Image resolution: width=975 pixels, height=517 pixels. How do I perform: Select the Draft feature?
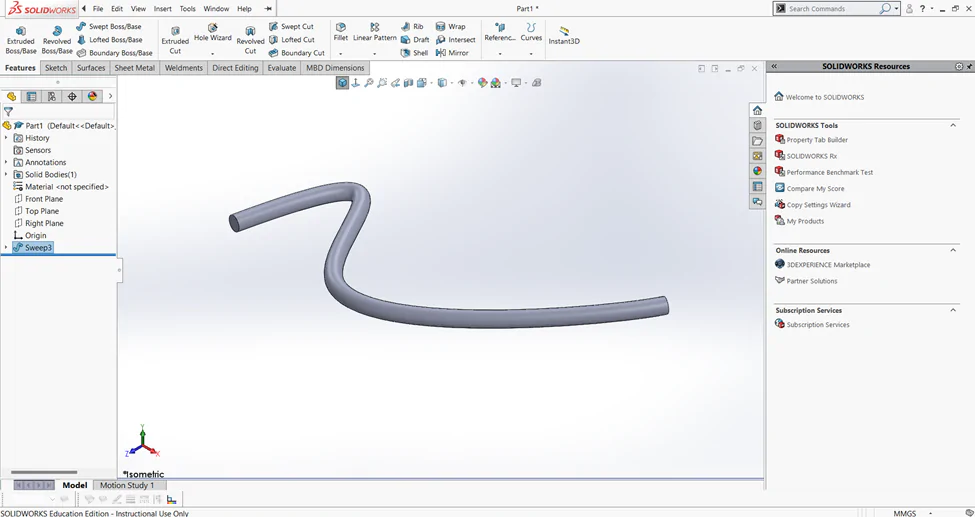pyautogui.click(x=415, y=40)
